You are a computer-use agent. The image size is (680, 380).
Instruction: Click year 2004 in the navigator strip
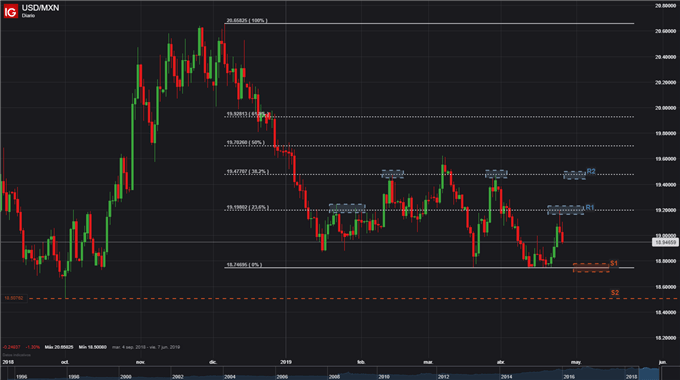[230, 377]
